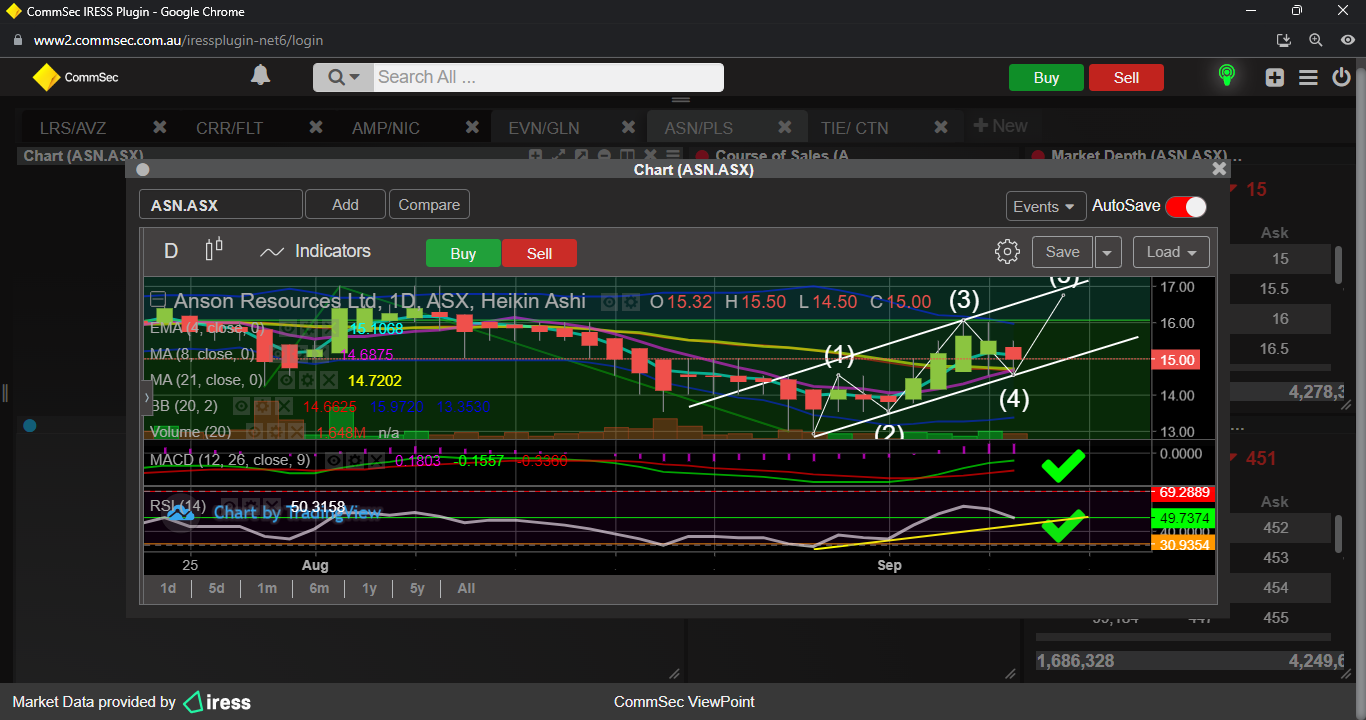Open the candlestick chart style menu
The height and width of the screenshot is (720, 1366).
214,250
